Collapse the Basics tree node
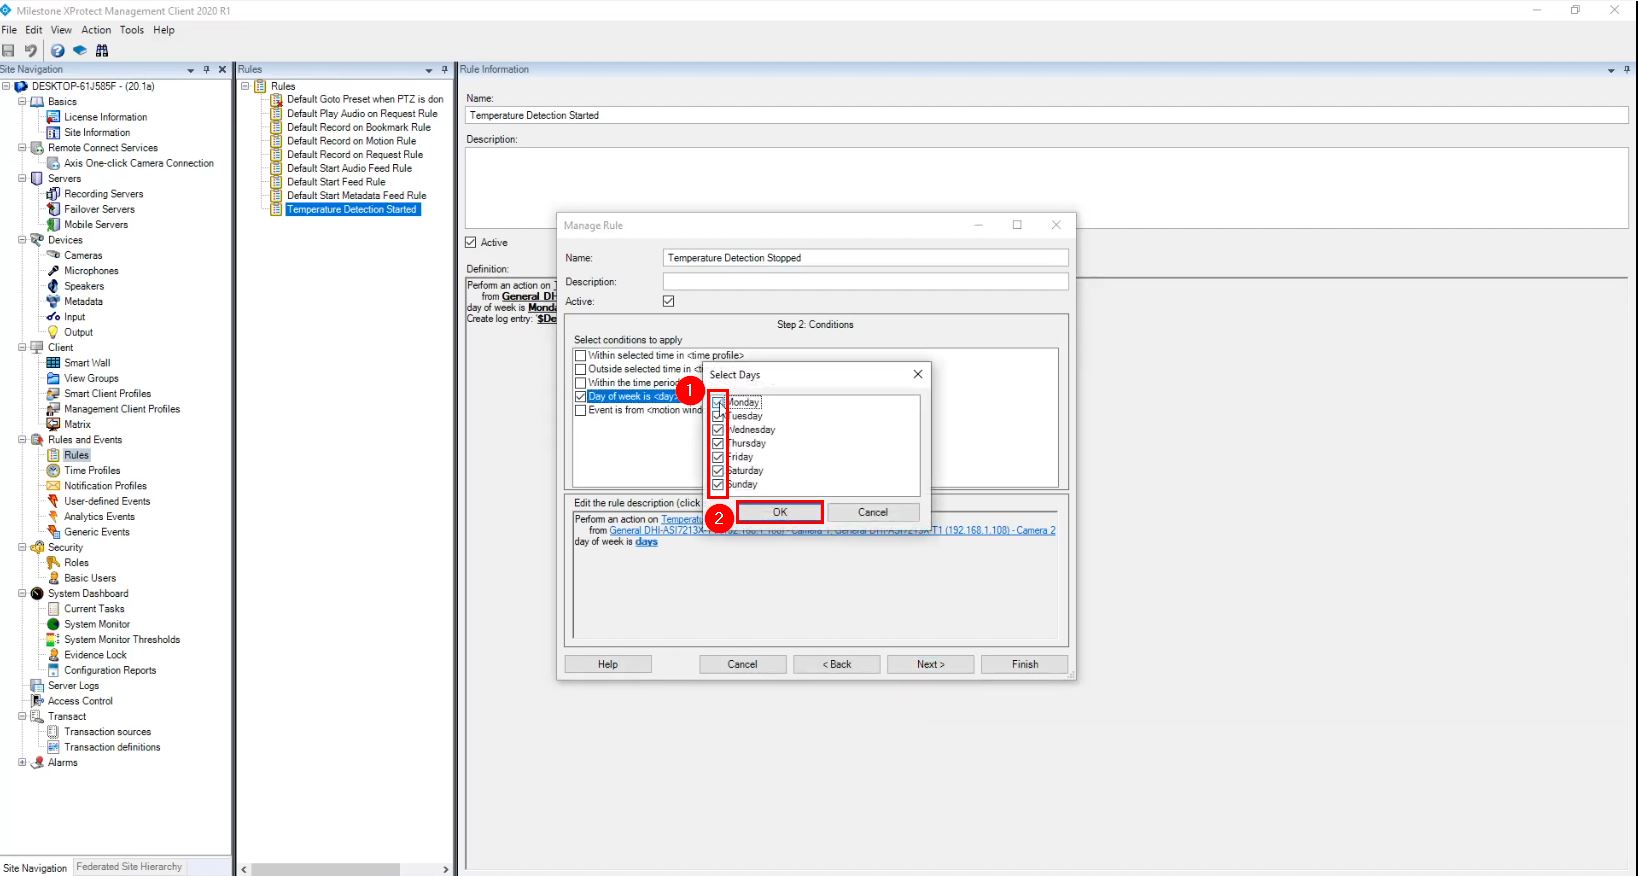This screenshot has height=876, width=1638. pos(22,102)
